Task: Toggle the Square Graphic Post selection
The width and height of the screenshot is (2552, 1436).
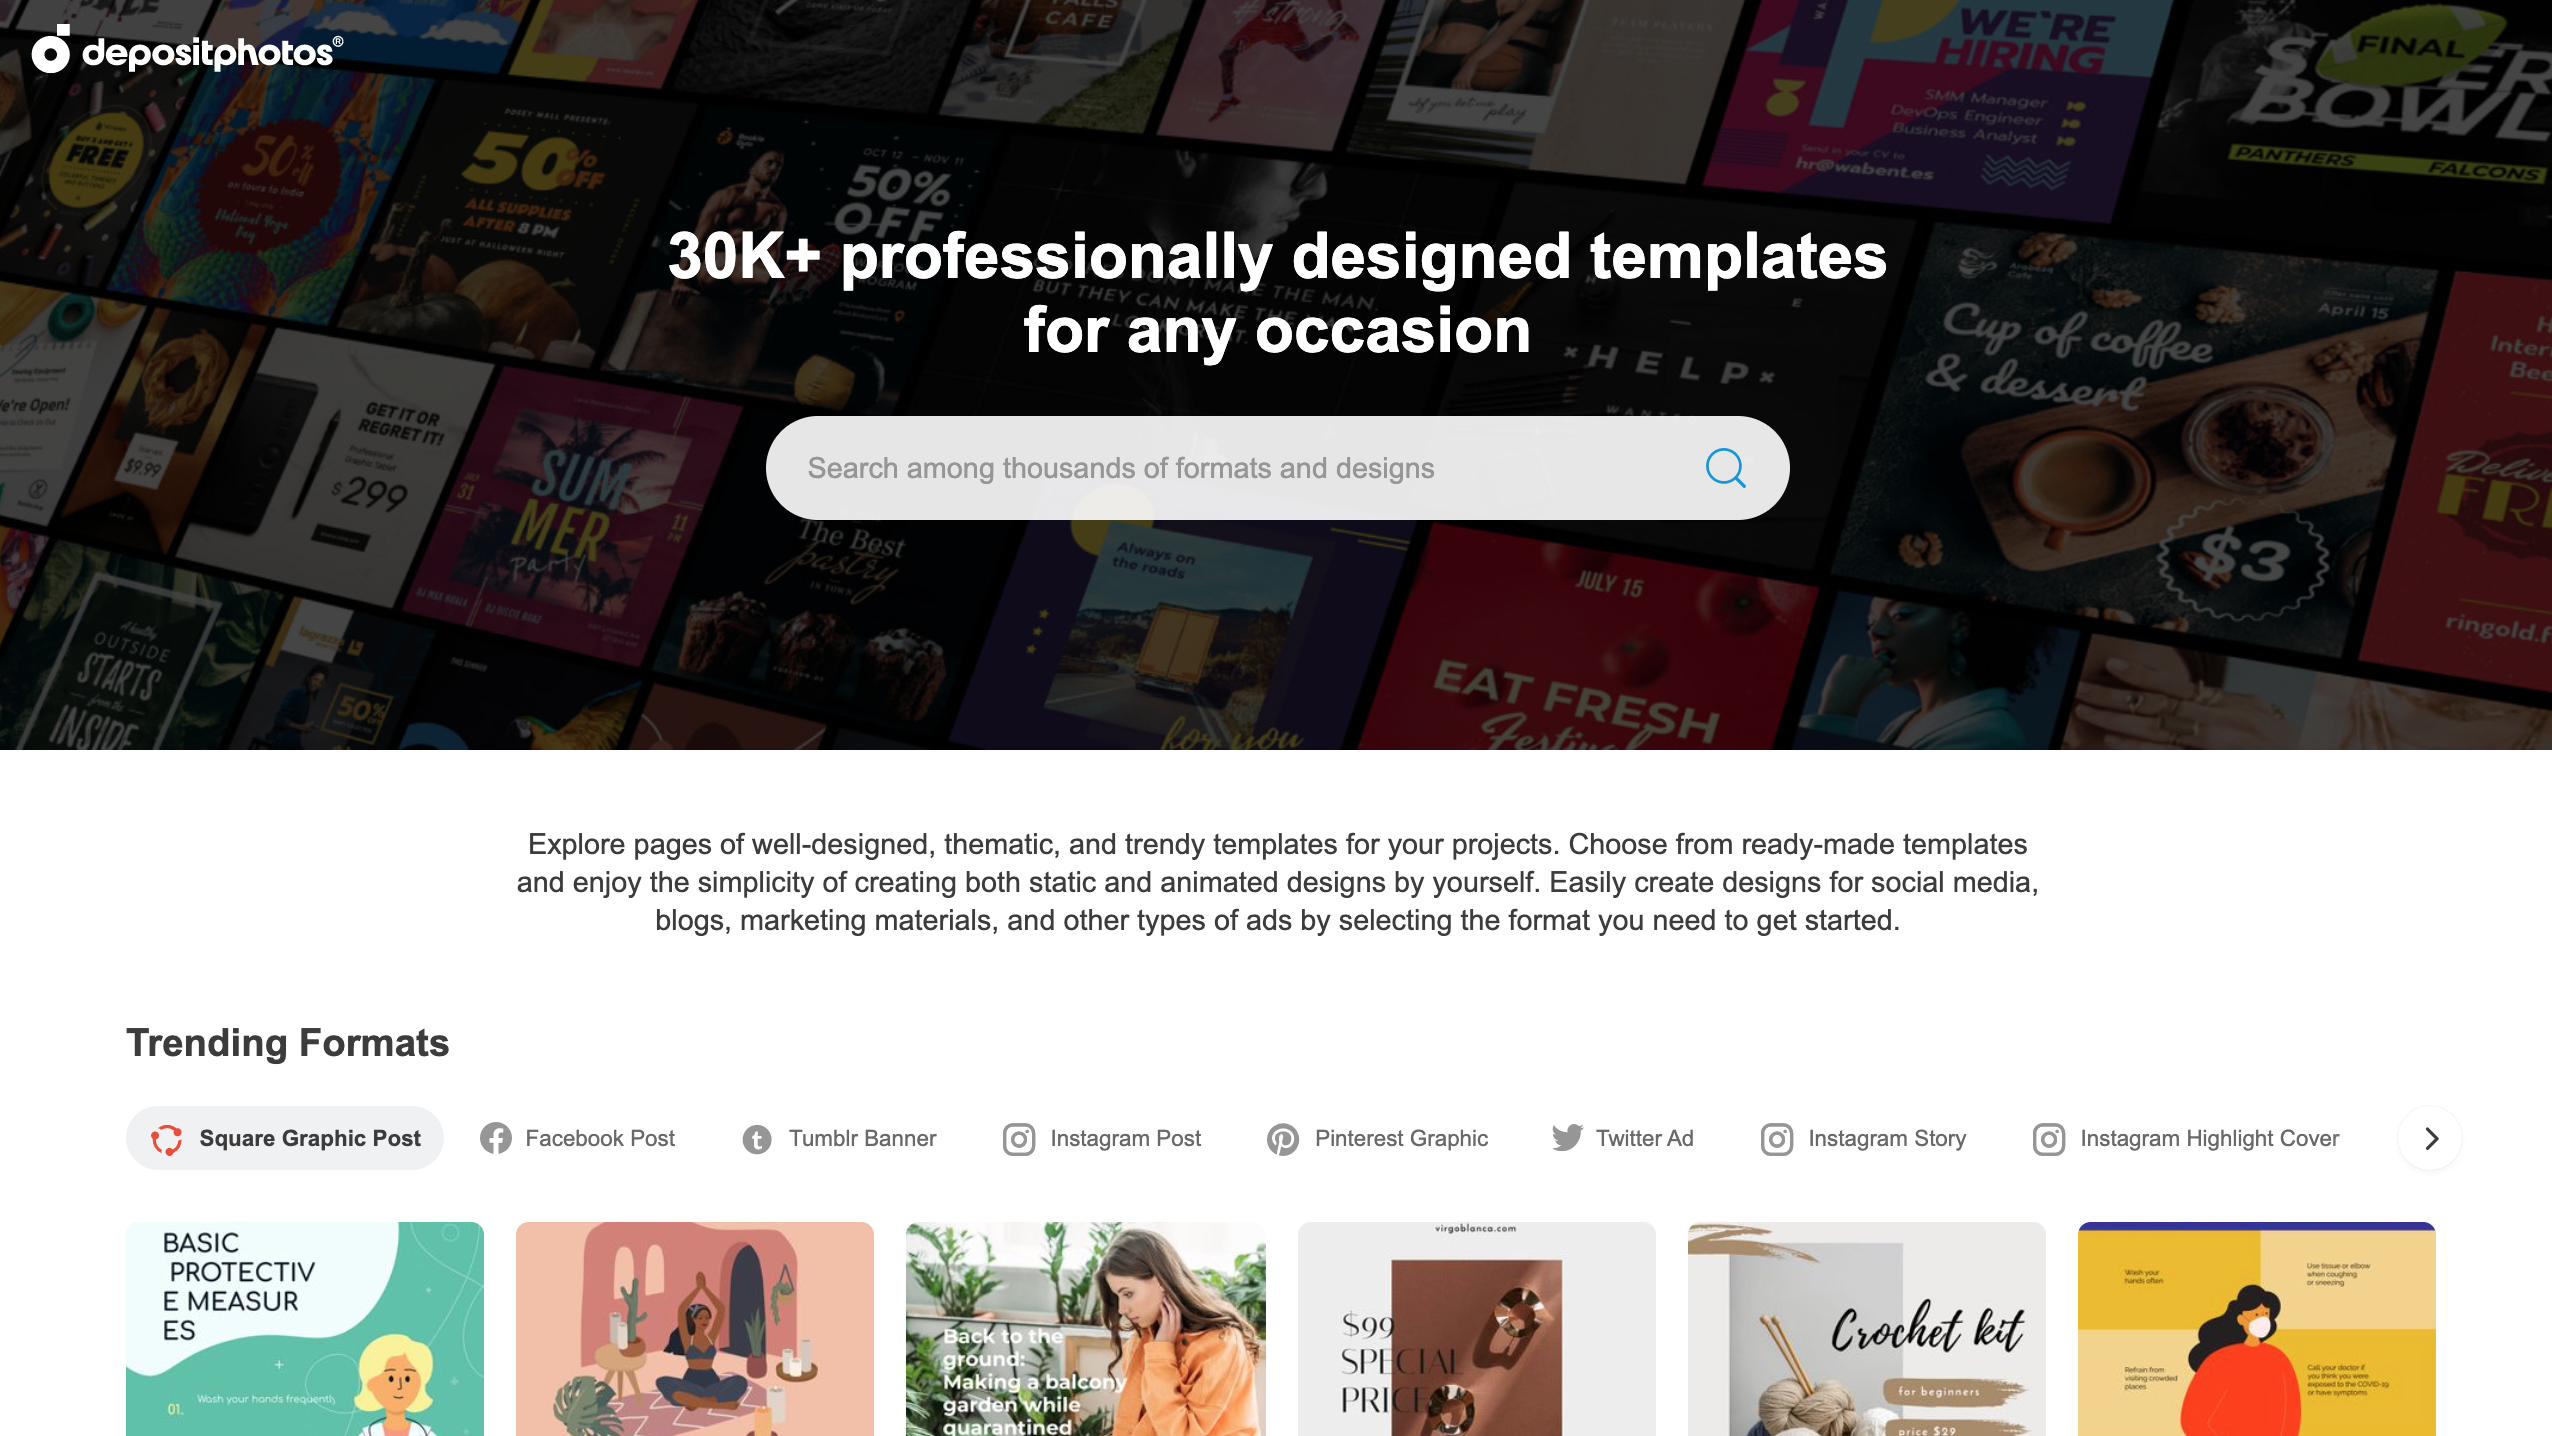Action: (x=286, y=1138)
